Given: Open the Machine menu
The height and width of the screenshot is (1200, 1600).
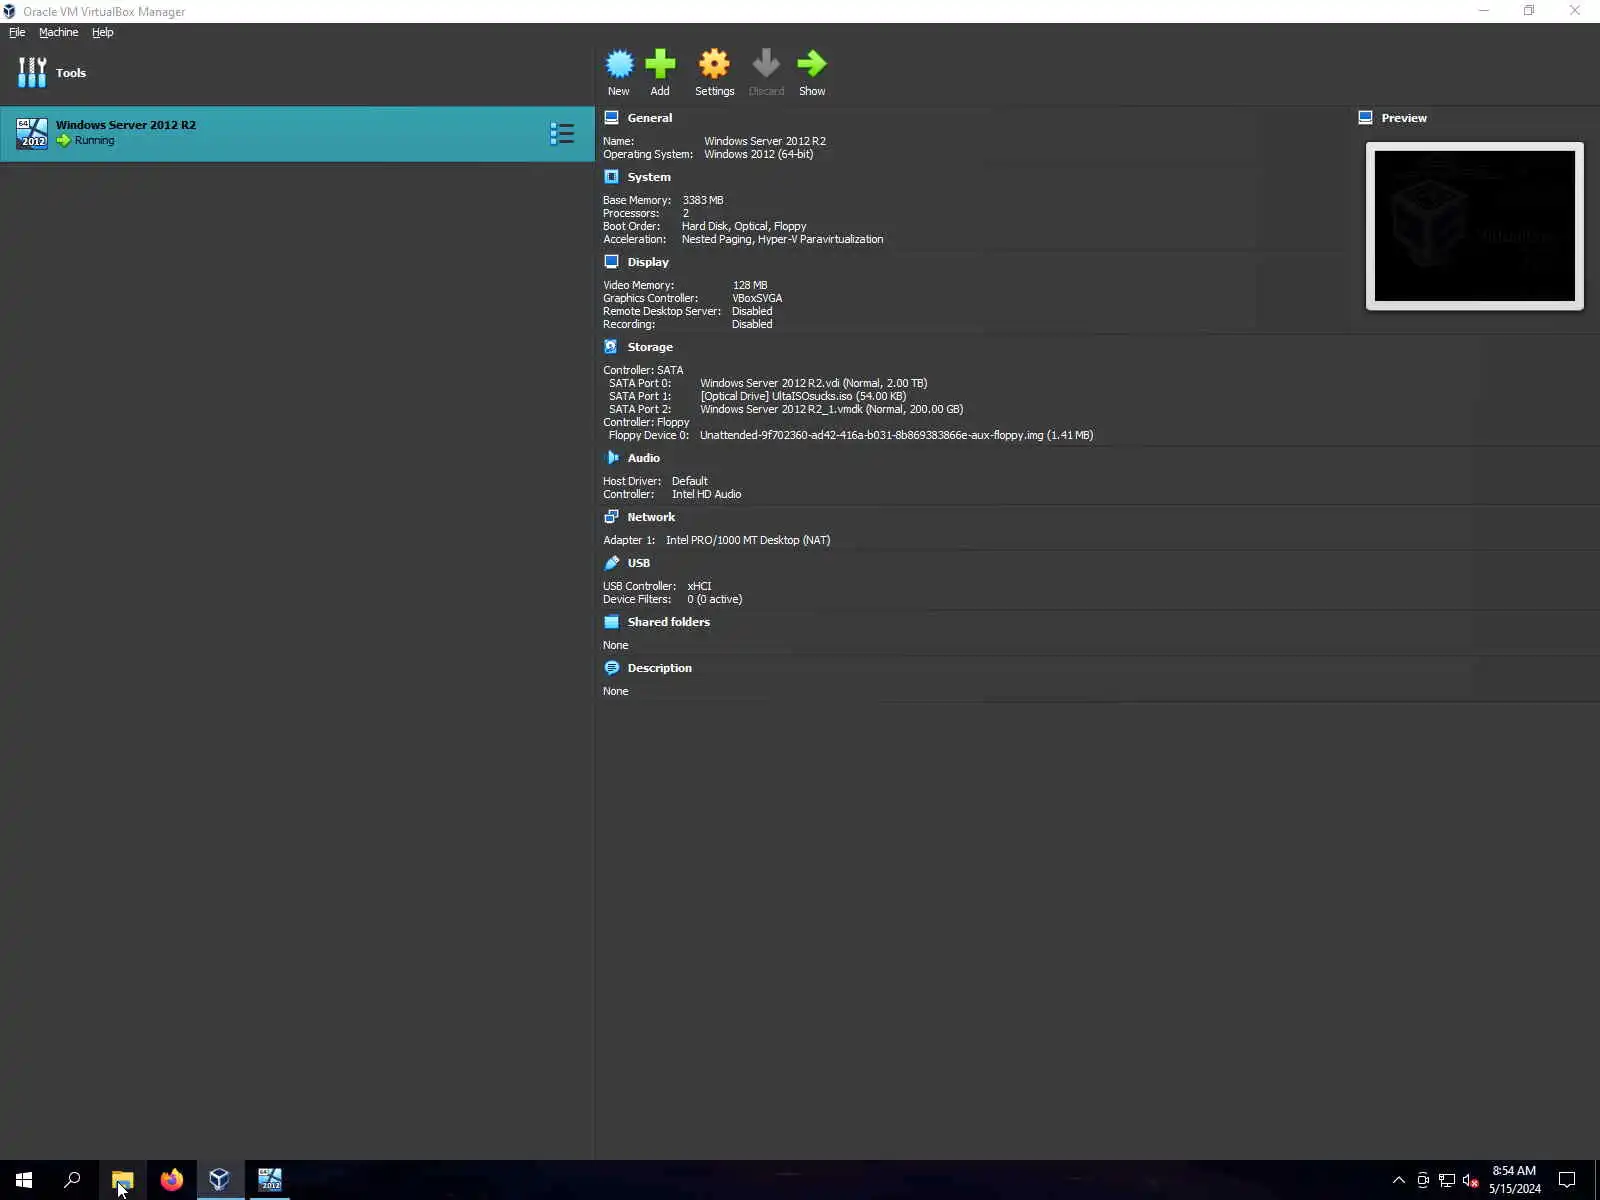Looking at the screenshot, I should pyautogui.click(x=58, y=32).
